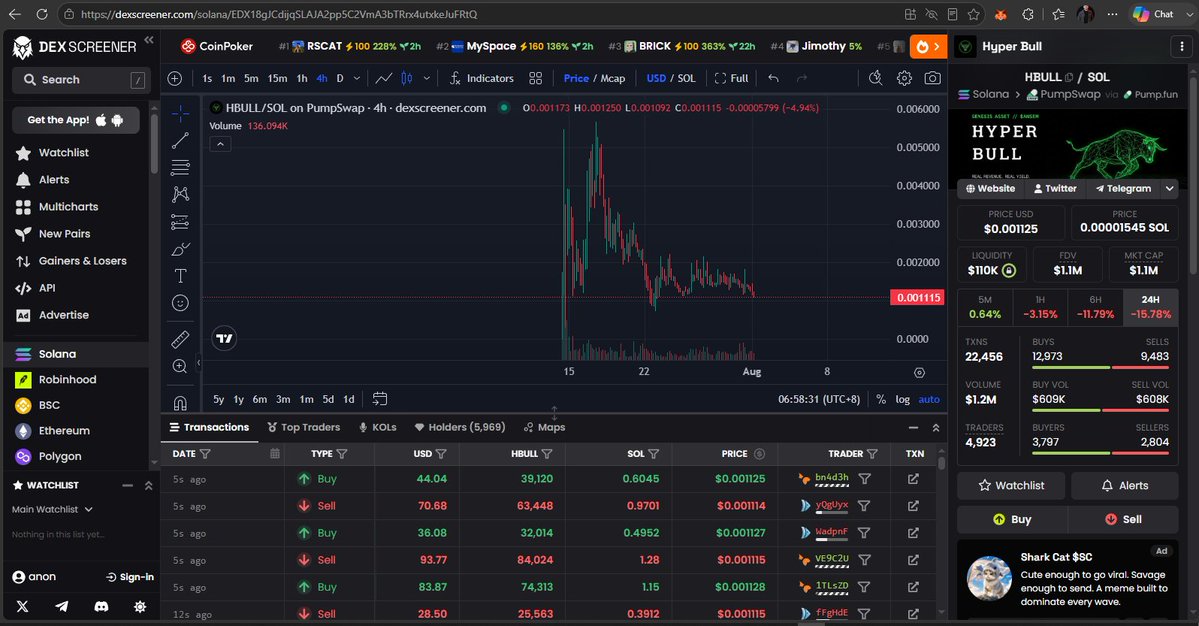Click the green Buy button
The image size is (1199, 626).
tap(1012, 519)
